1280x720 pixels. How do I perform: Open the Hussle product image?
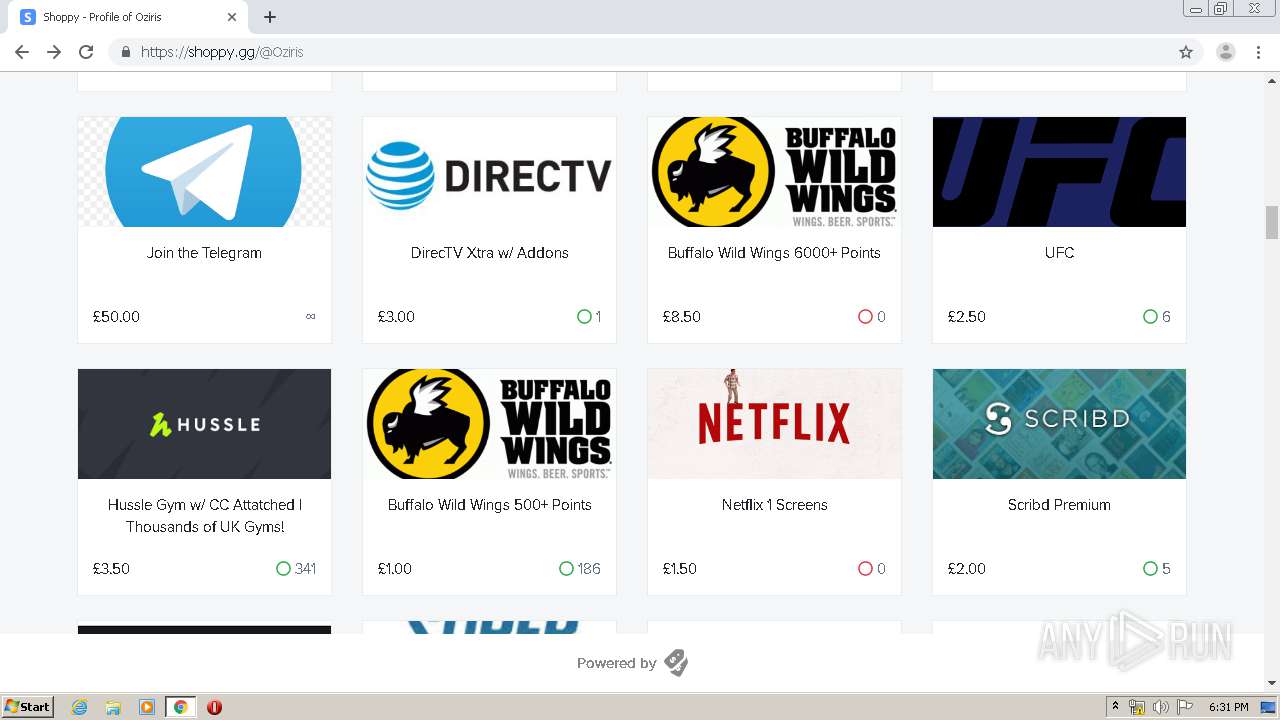204,424
